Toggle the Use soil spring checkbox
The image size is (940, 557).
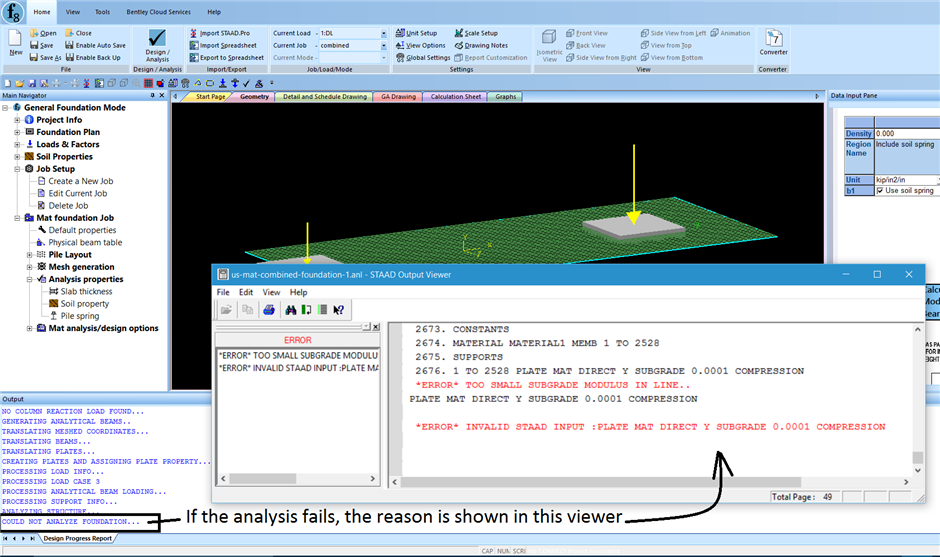tap(879, 191)
